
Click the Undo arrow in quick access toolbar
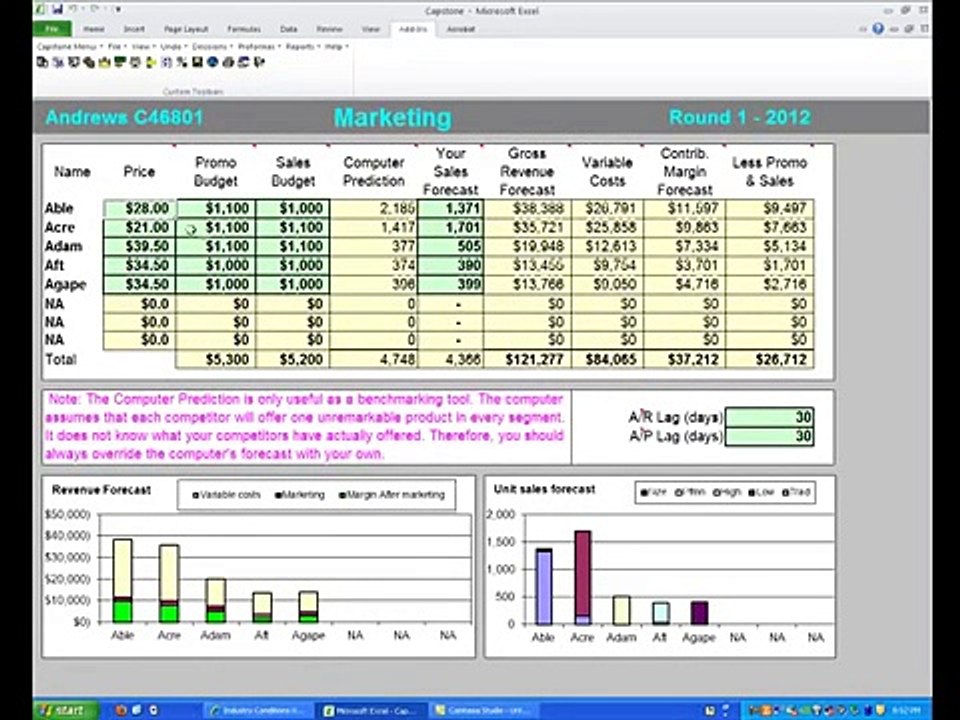coord(73,9)
